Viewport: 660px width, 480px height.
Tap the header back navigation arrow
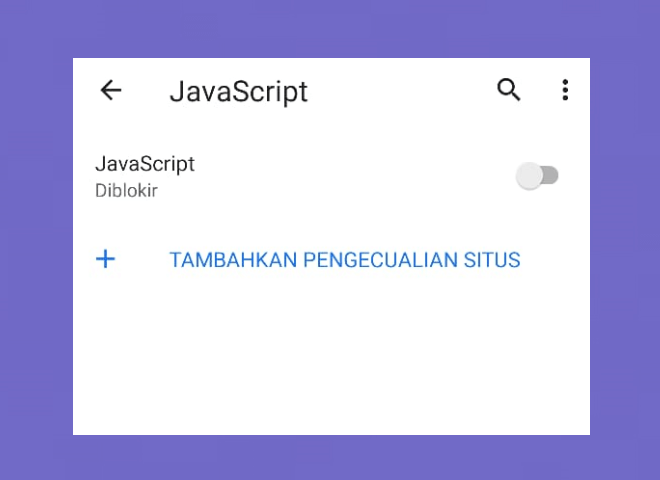111,90
